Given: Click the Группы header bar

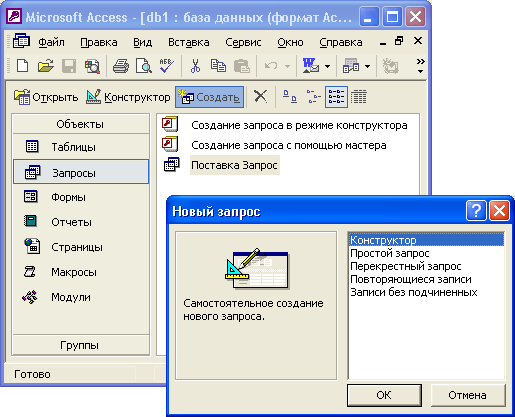Looking at the screenshot, I should 80,345.
